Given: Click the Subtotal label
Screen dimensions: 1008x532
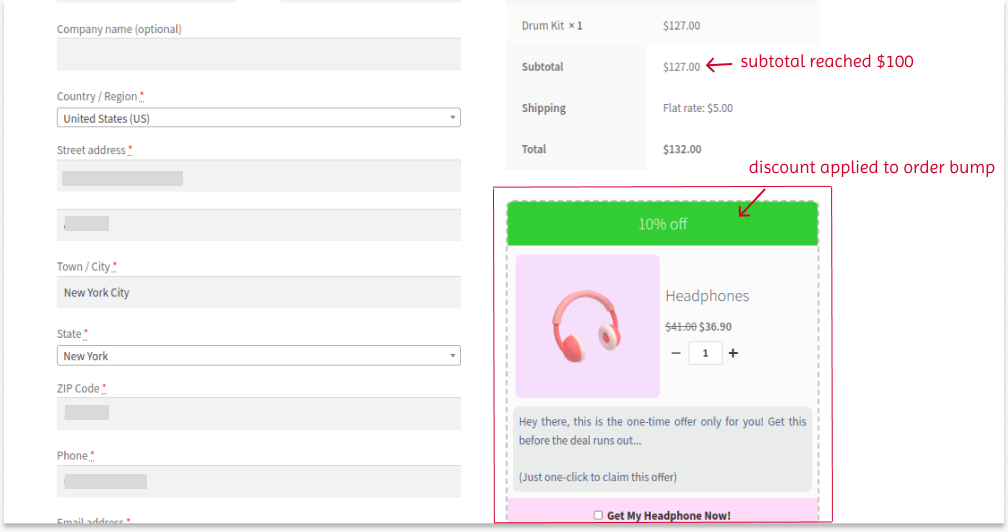Looking at the screenshot, I should pos(543,67).
